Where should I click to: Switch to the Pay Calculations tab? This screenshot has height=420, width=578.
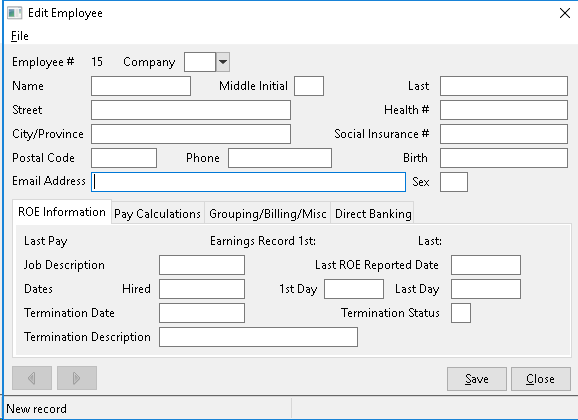(157, 214)
